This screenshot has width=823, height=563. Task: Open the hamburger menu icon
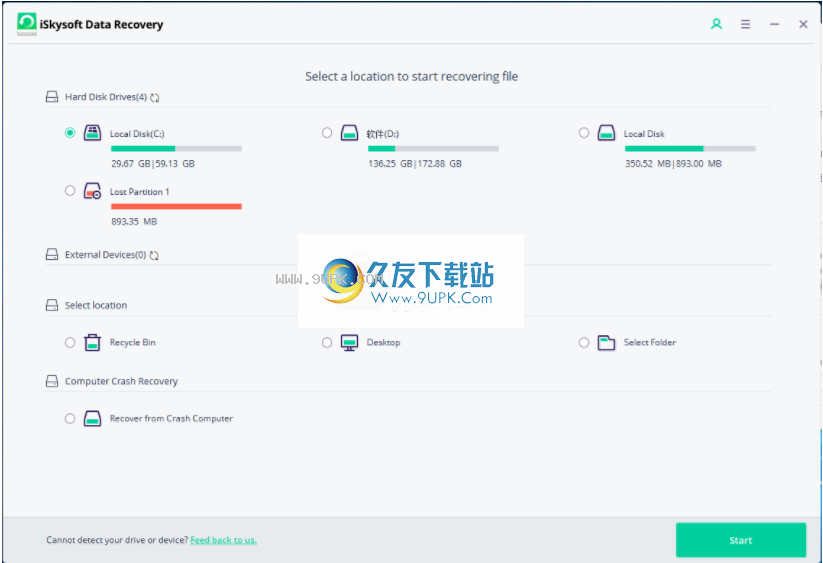[x=745, y=24]
